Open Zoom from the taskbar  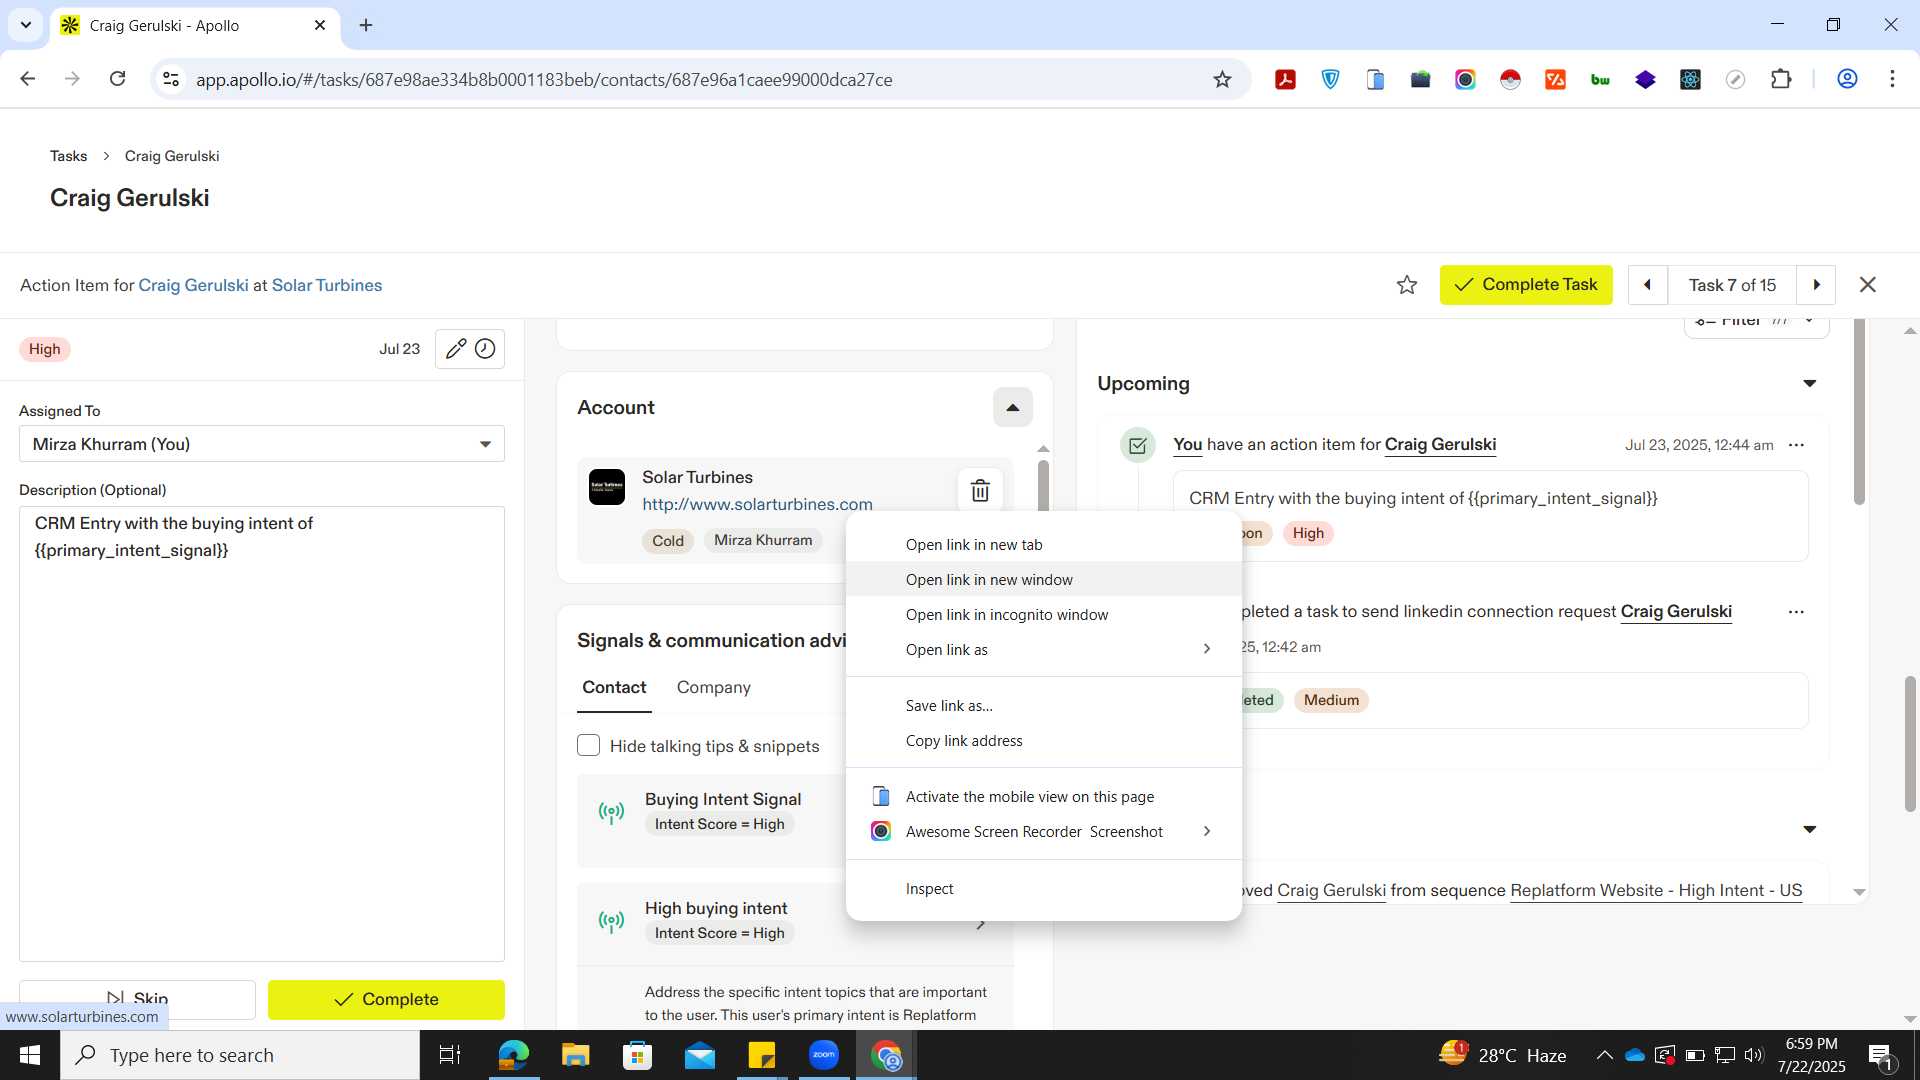click(x=824, y=1055)
